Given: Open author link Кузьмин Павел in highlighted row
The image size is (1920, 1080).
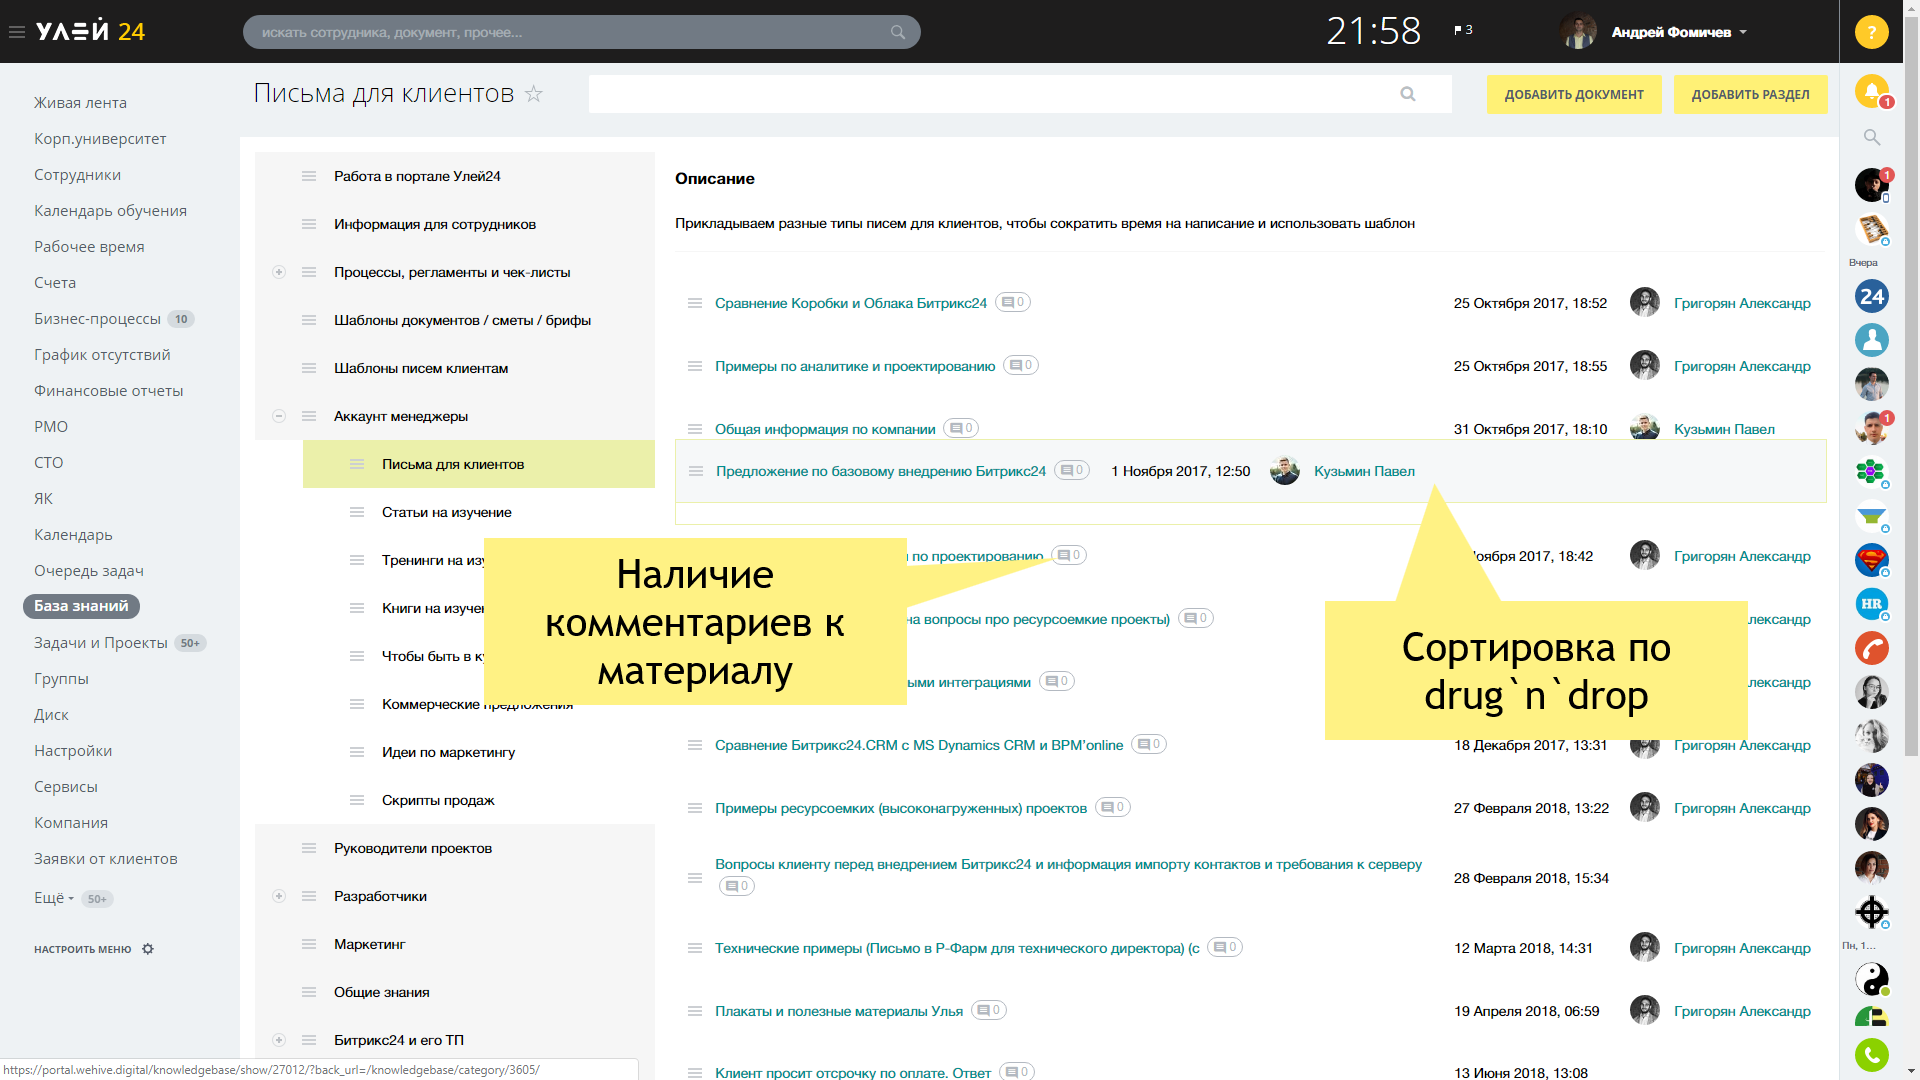Looking at the screenshot, I should pos(1364,471).
